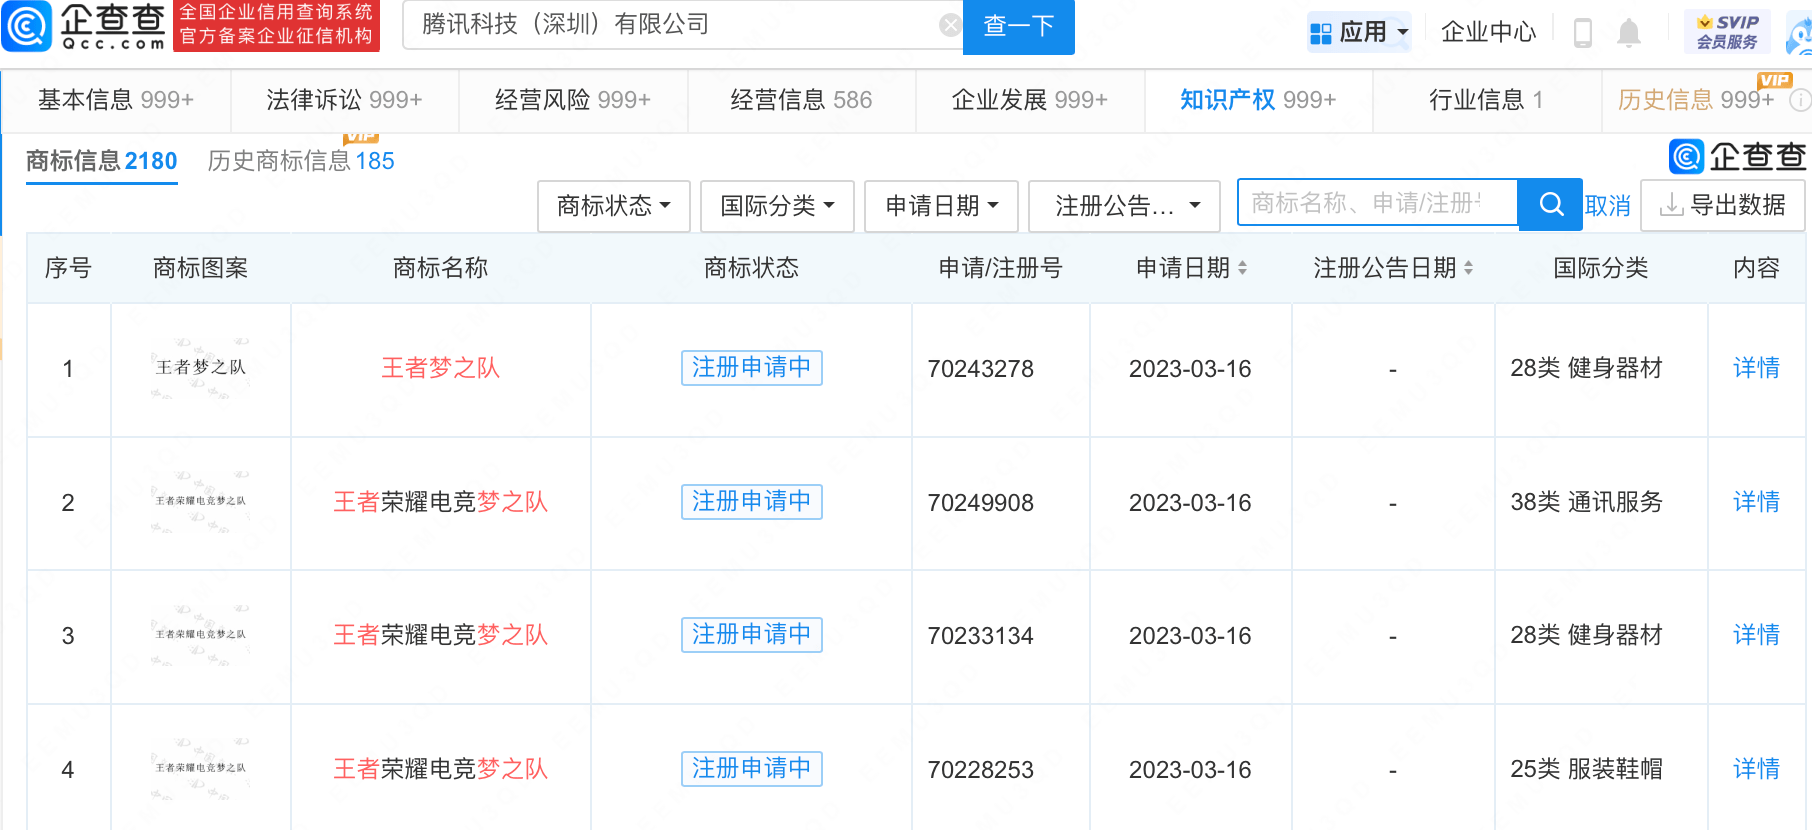Open the mobile app phone icon
Viewport: 1812px width, 830px height.
click(x=1583, y=33)
